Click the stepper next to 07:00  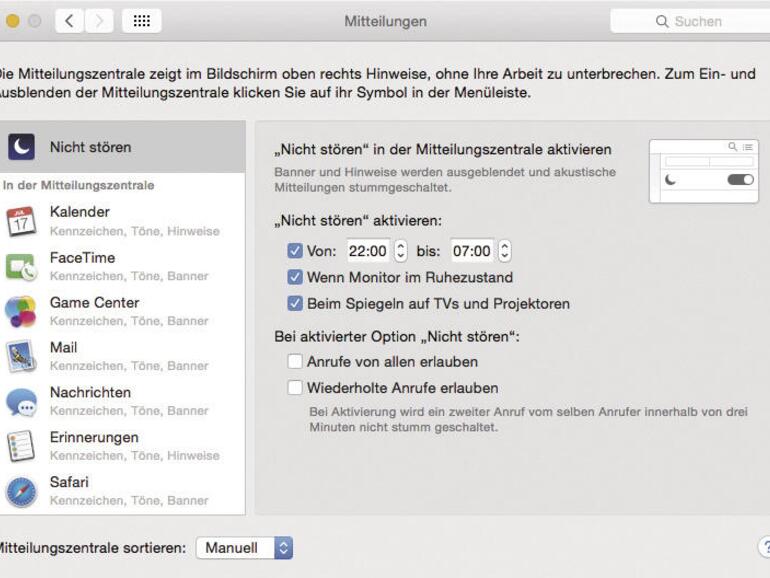504,250
